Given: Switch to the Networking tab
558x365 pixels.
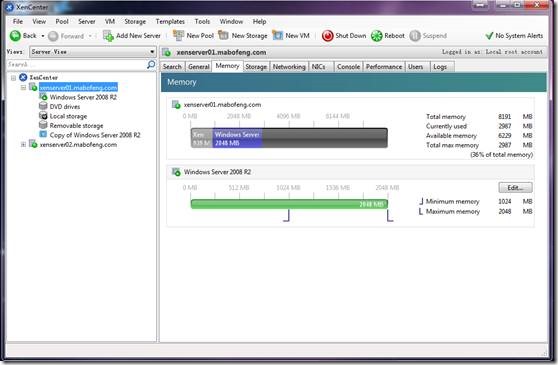Looking at the screenshot, I should click(289, 67).
